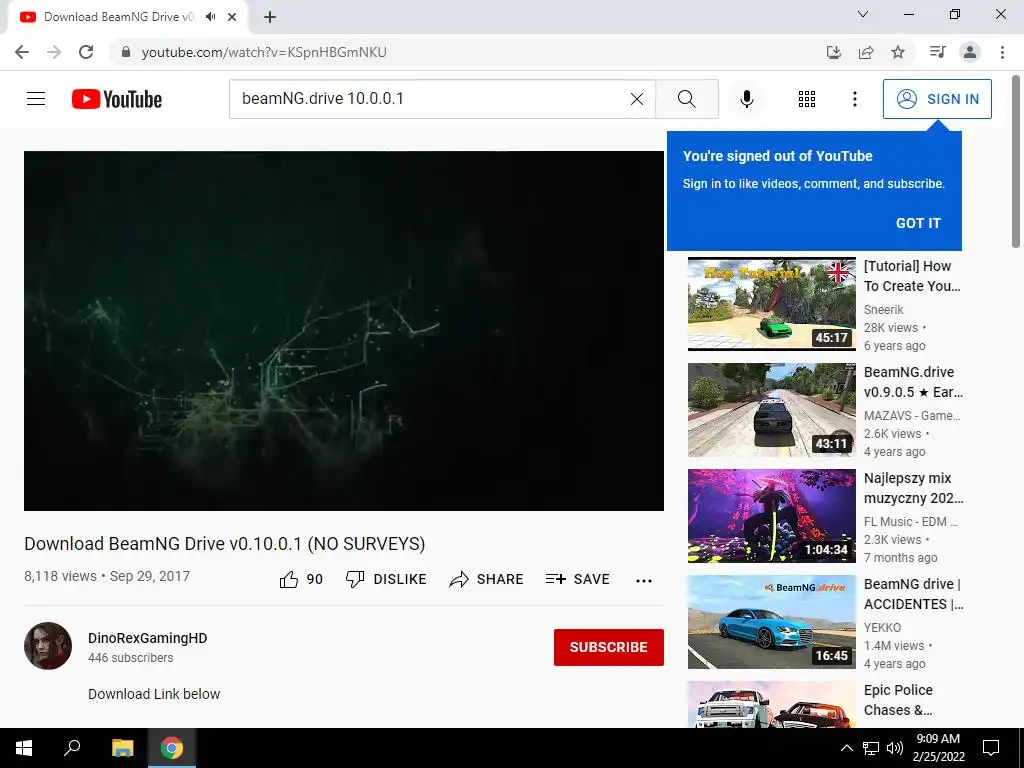Click the address bar URL
Image resolution: width=1024 pixels, height=768 pixels.
pyautogui.click(x=264, y=52)
